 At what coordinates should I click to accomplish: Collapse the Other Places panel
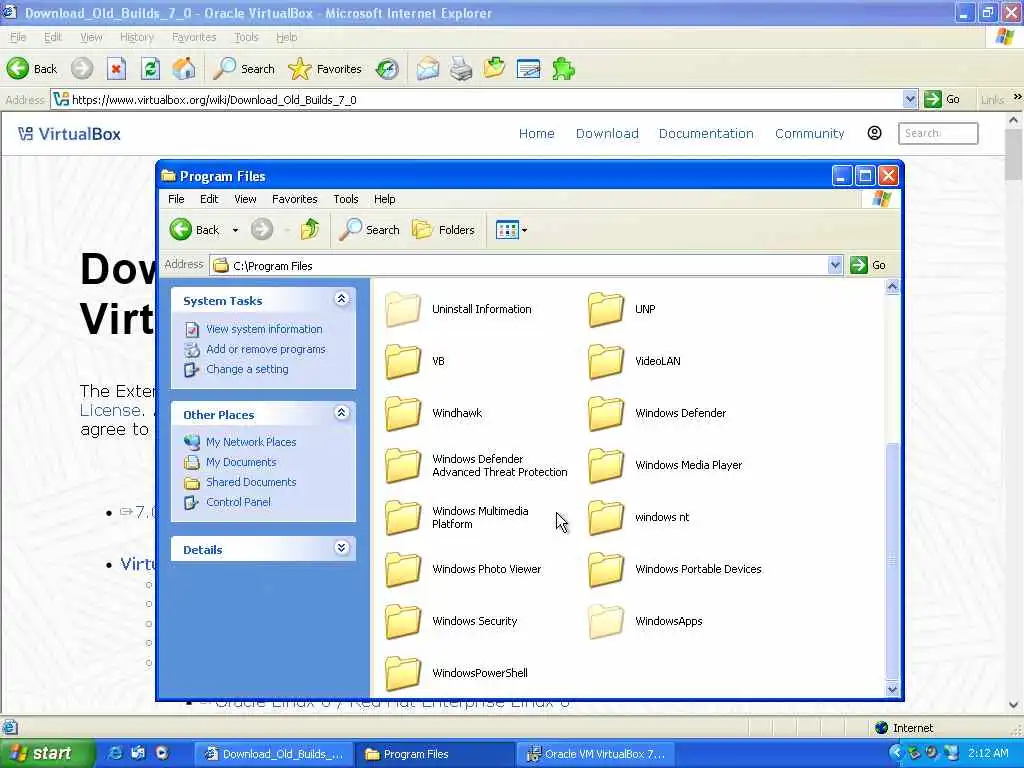click(x=342, y=413)
